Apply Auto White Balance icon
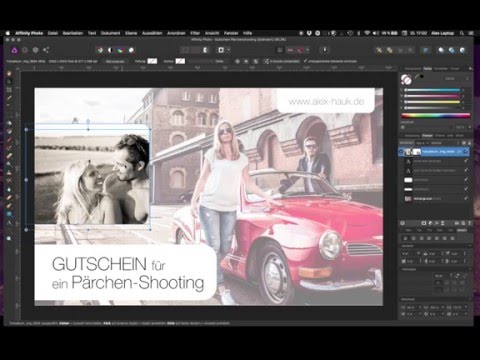480x360 pixels. coord(131,50)
